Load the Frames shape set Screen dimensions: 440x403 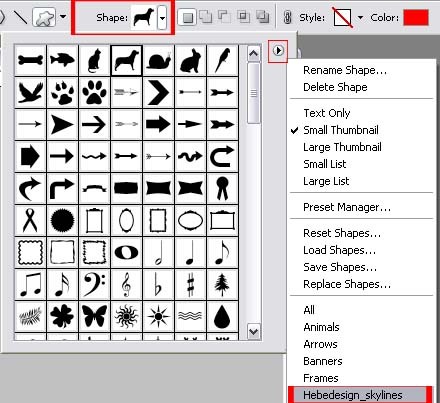[321, 378]
